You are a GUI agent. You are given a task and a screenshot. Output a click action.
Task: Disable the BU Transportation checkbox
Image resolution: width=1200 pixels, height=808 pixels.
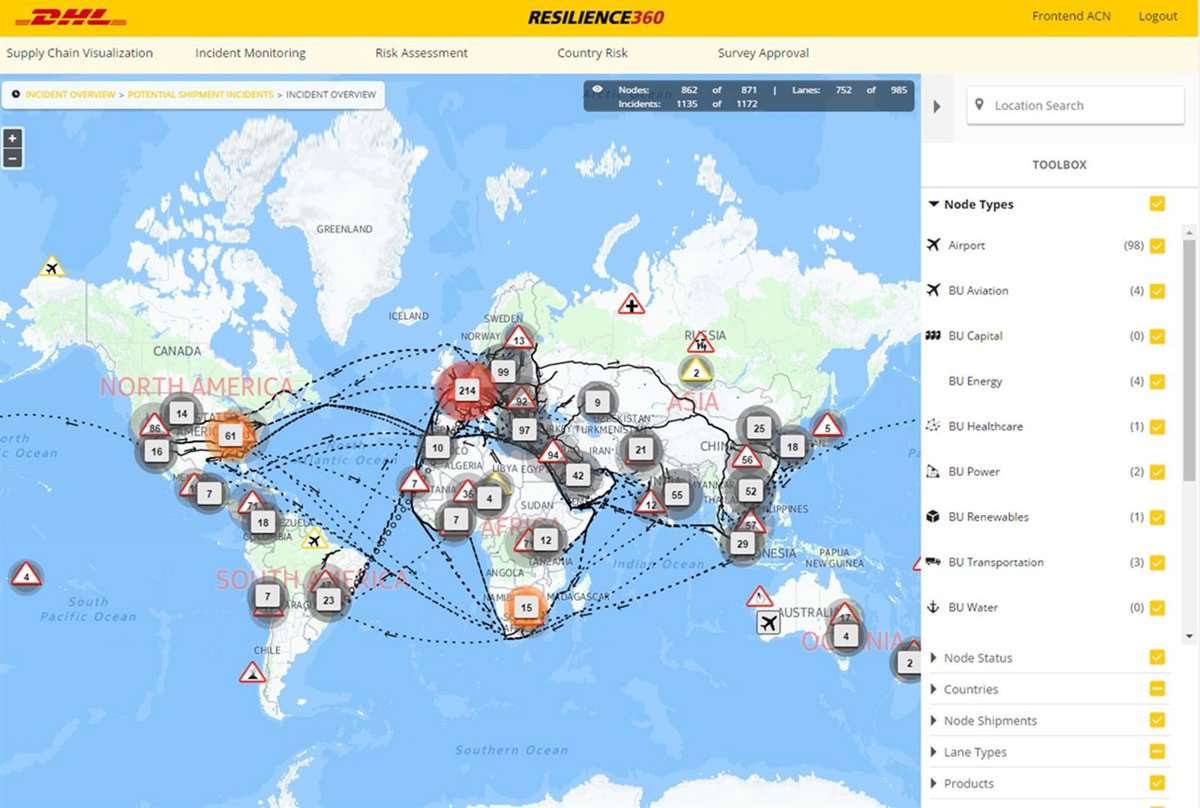[x=1157, y=563]
